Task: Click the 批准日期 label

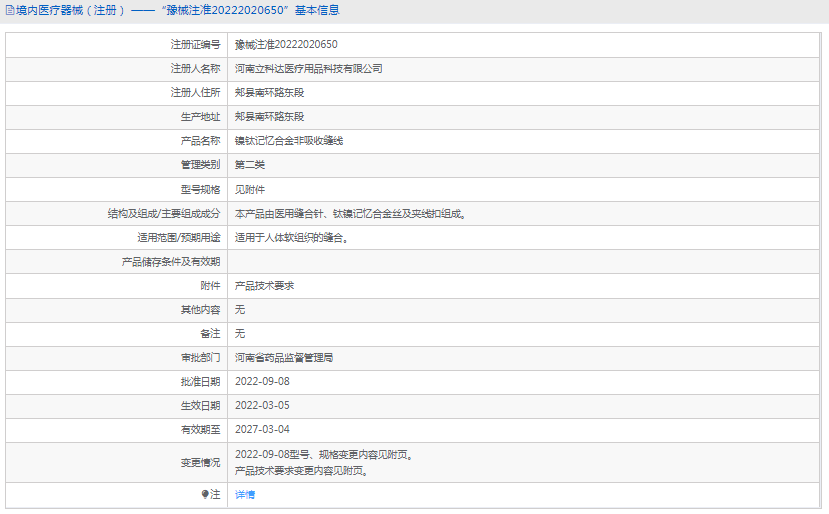Action: 200,382
